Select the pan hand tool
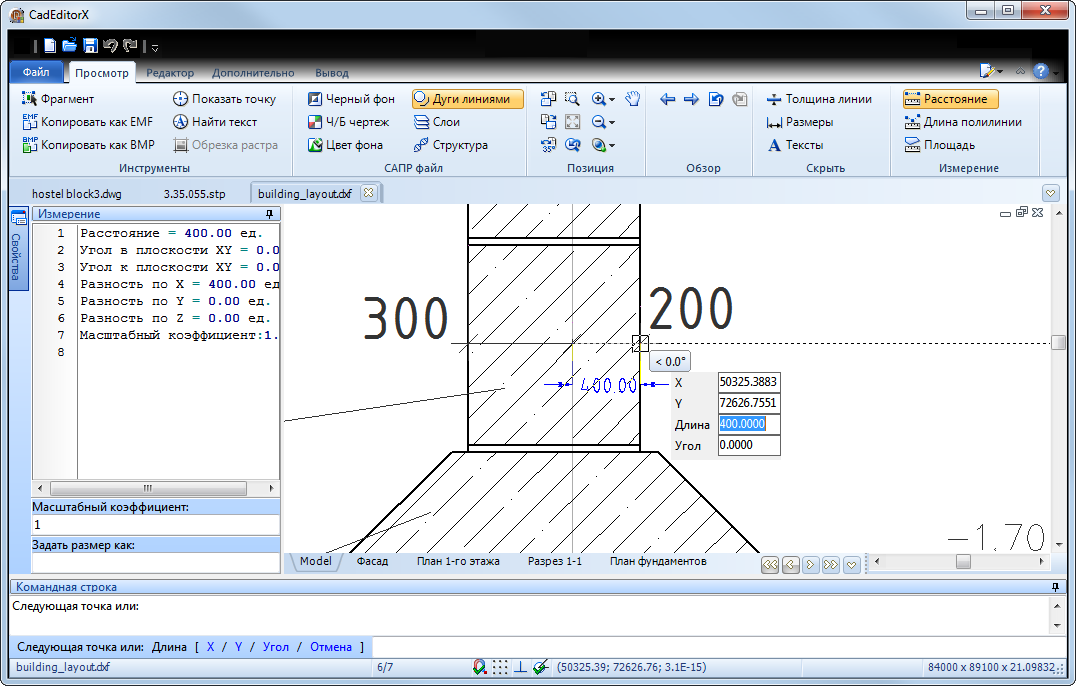Screen dimensions: 1076x686 632,98
